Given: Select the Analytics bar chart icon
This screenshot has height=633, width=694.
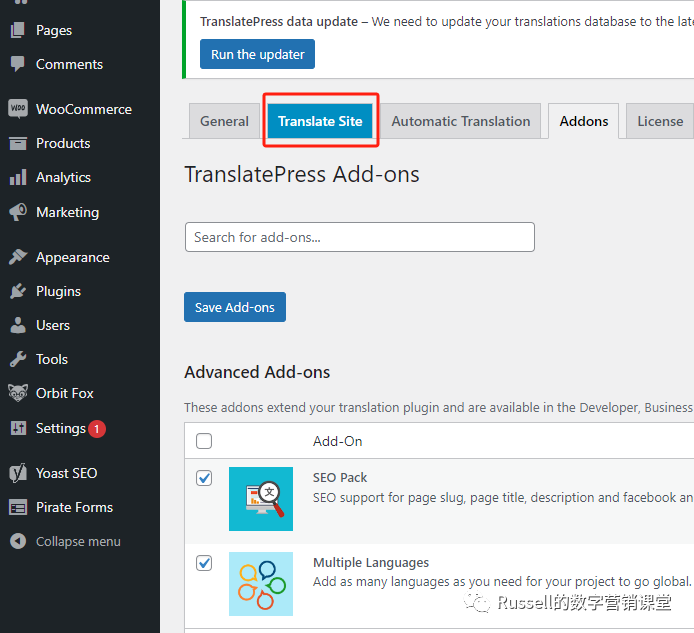Looking at the screenshot, I should (x=18, y=177).
